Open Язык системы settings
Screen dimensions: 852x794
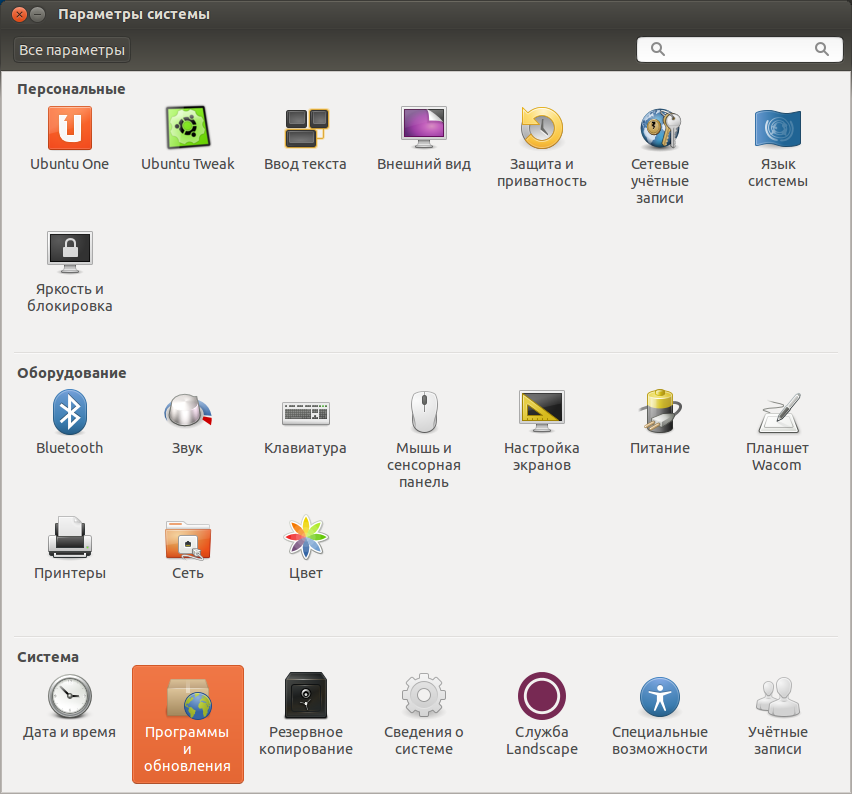[778, 147]
